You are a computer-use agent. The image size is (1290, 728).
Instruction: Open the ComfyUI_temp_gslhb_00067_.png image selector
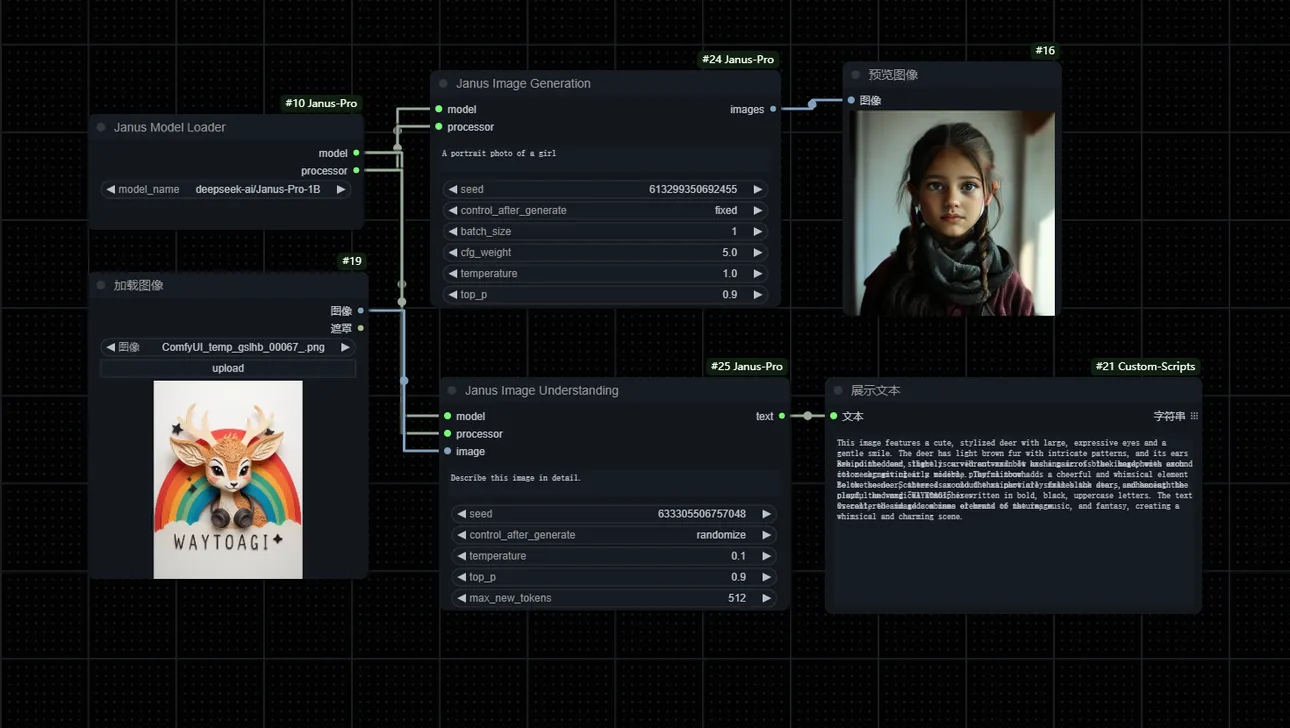[228, 347]
